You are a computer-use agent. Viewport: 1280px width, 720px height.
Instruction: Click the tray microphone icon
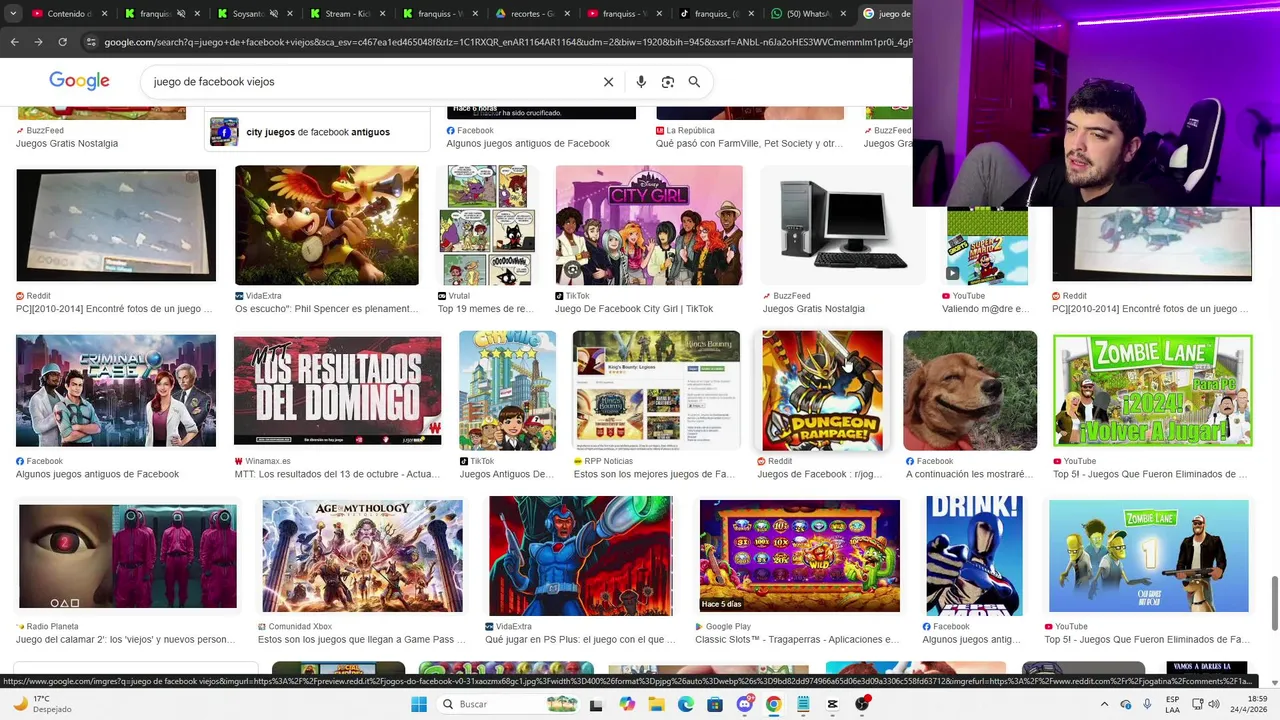click(x=1147, y=704)
